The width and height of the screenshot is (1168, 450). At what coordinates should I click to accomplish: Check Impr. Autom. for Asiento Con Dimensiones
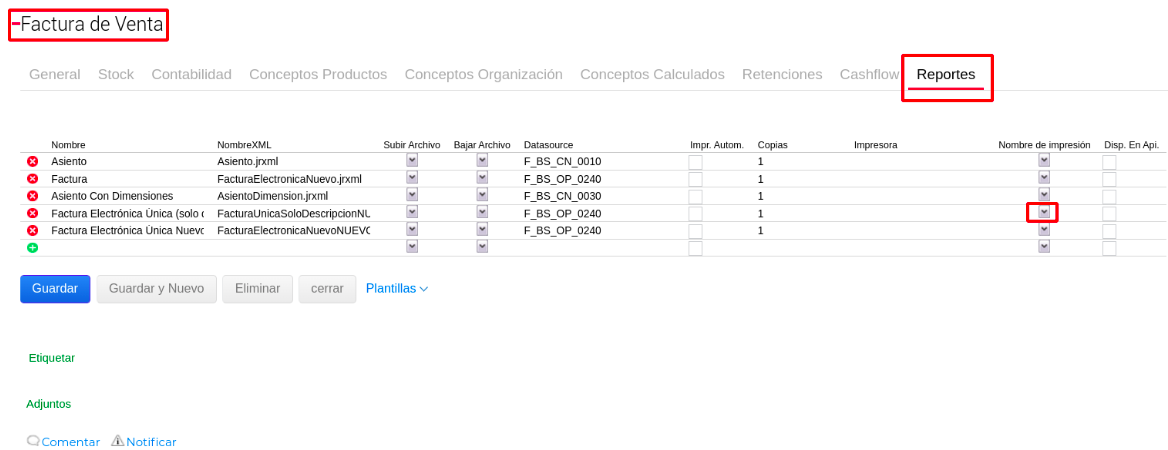pos(695,197)
